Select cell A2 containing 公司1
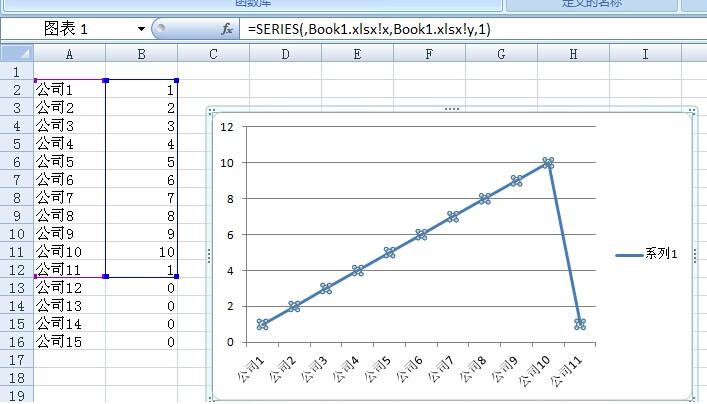 (x=69, y=90)
